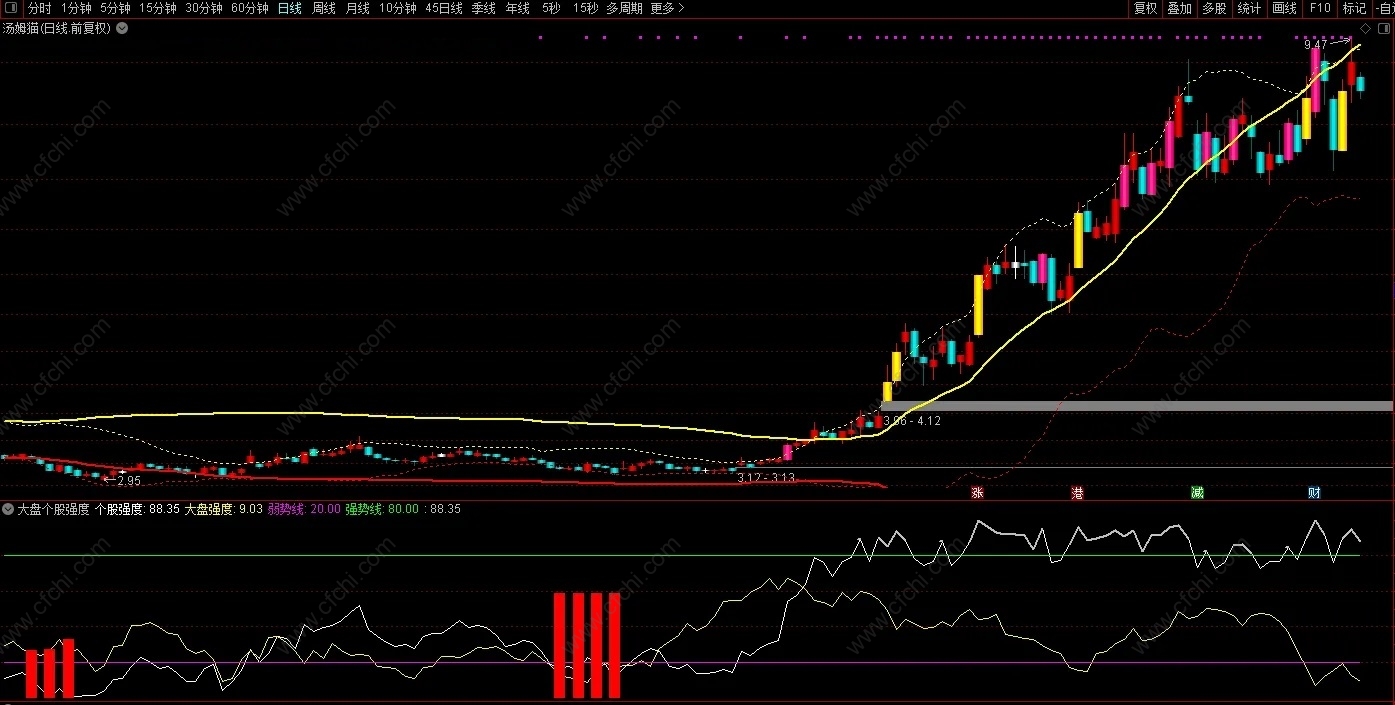Click the 标记 mark button

[x=1354, y=8]
